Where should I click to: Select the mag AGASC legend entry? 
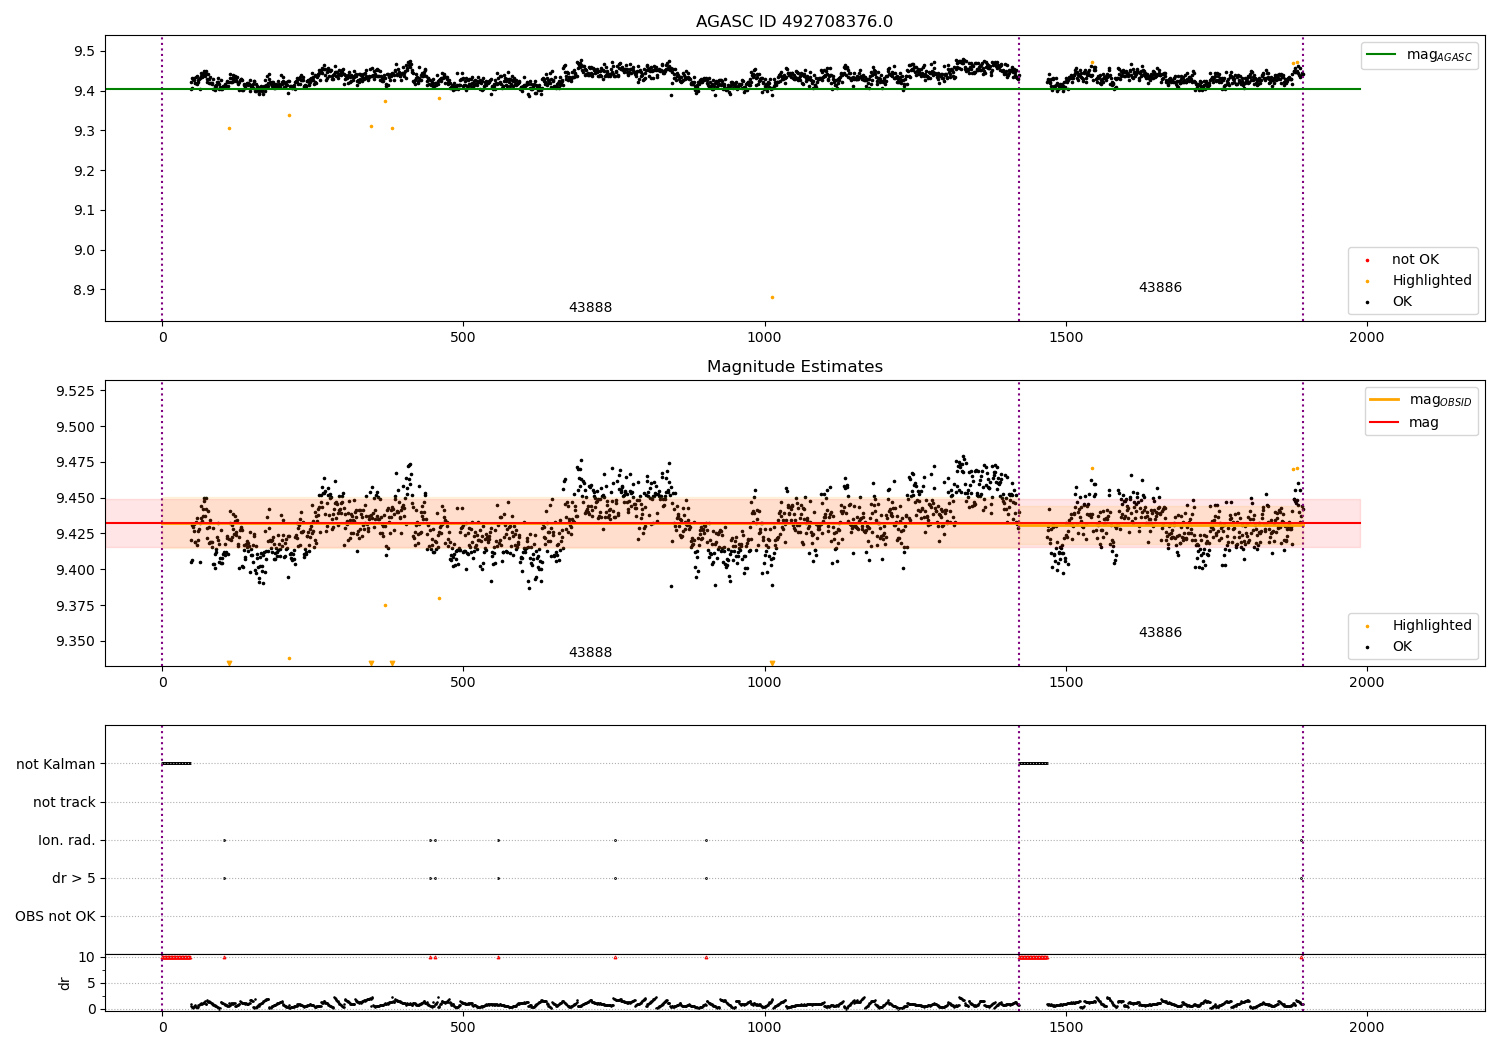point(1419,55)
